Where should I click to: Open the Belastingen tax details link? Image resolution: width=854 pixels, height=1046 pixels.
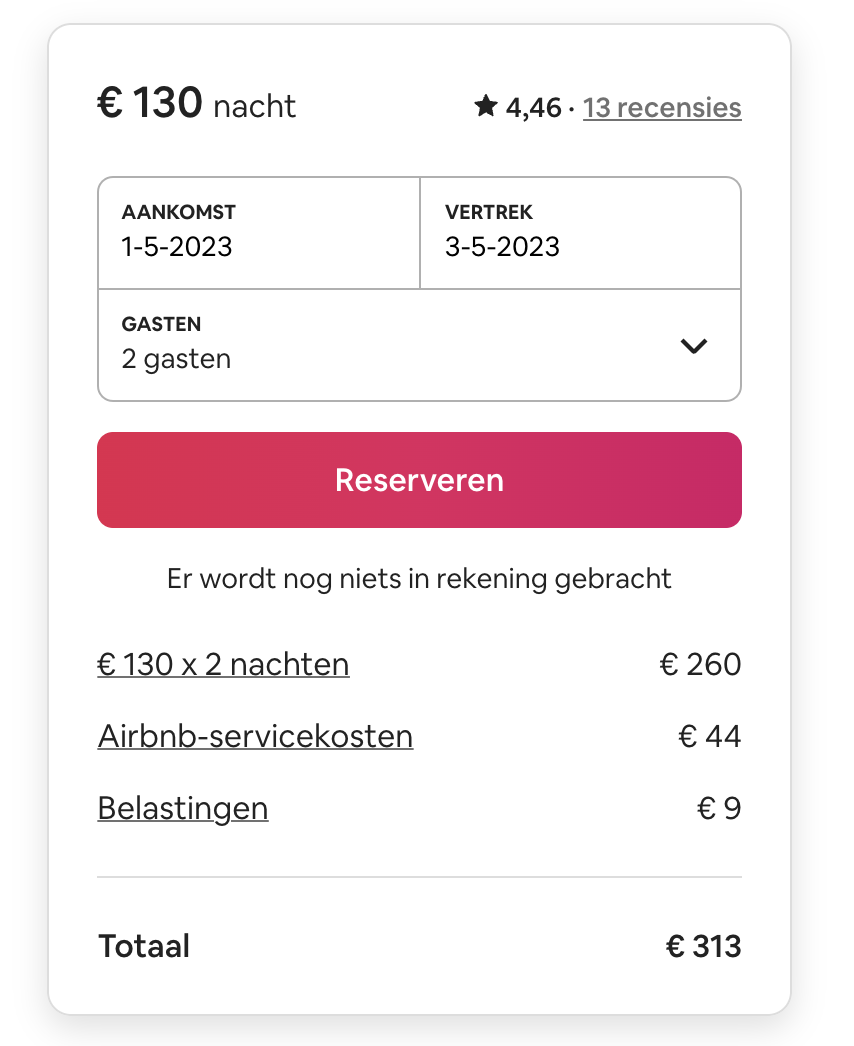pos(183,808)
